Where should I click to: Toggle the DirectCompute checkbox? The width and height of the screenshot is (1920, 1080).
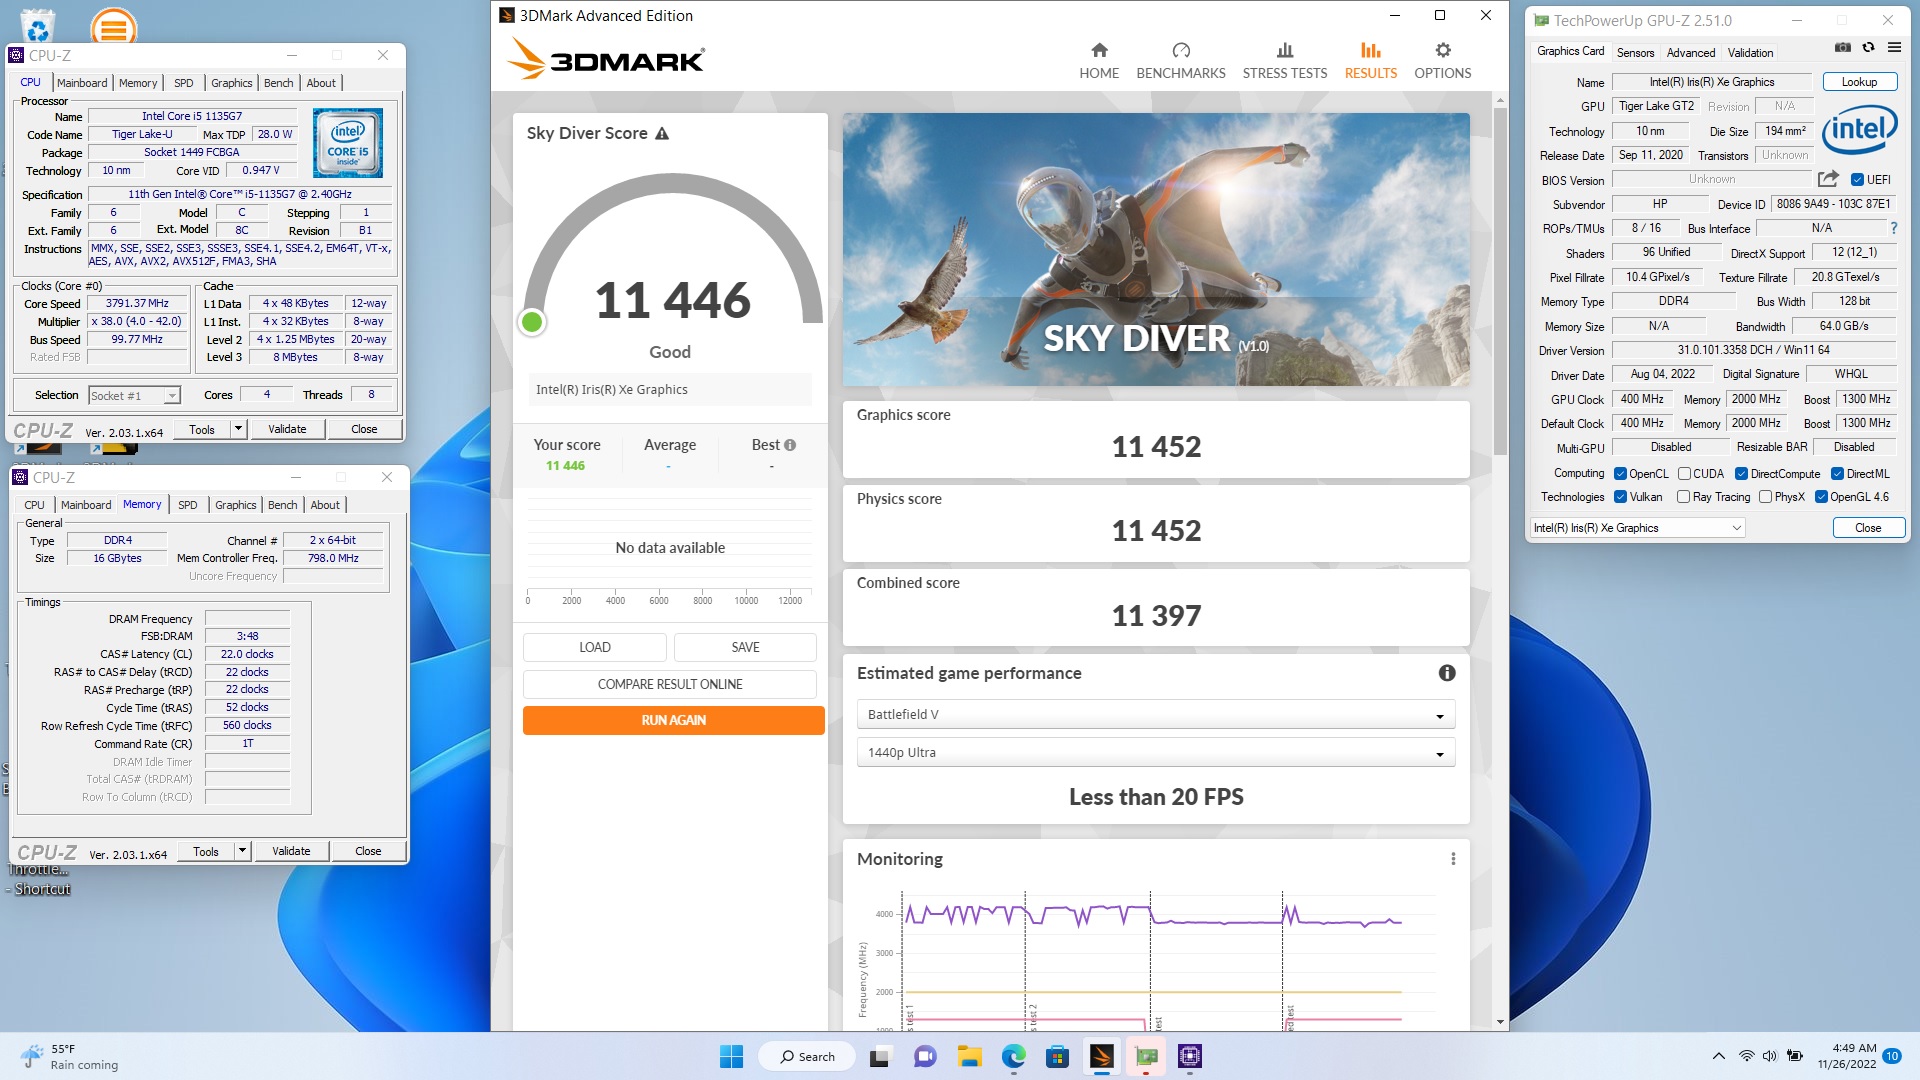pos(1741,474)
